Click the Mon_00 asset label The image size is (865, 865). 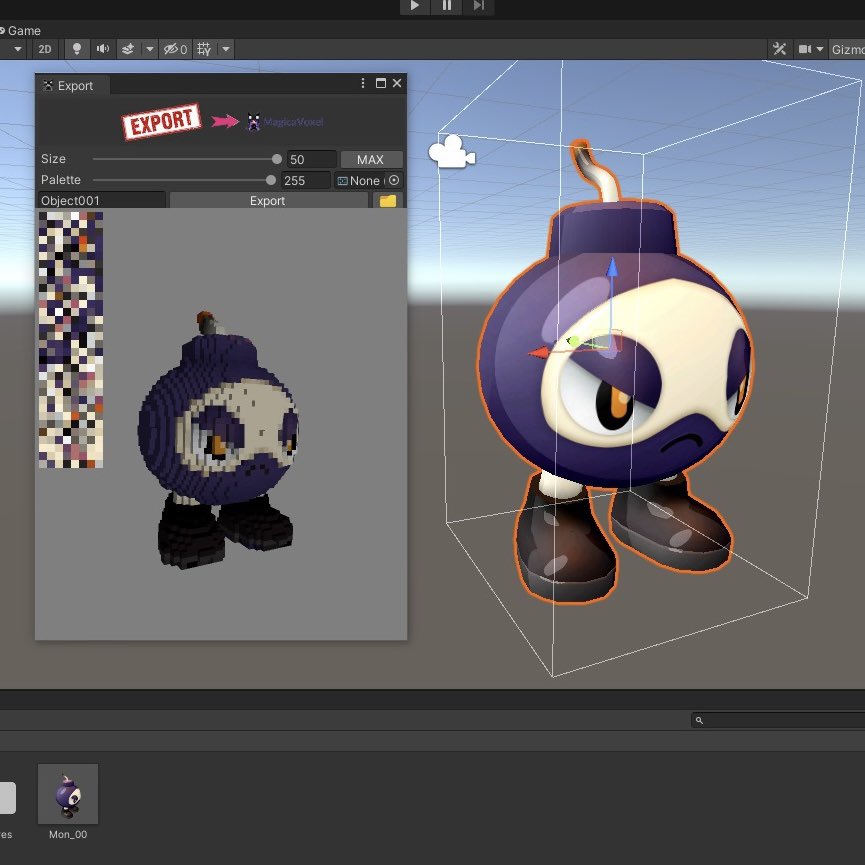click(x=68, y=834)
